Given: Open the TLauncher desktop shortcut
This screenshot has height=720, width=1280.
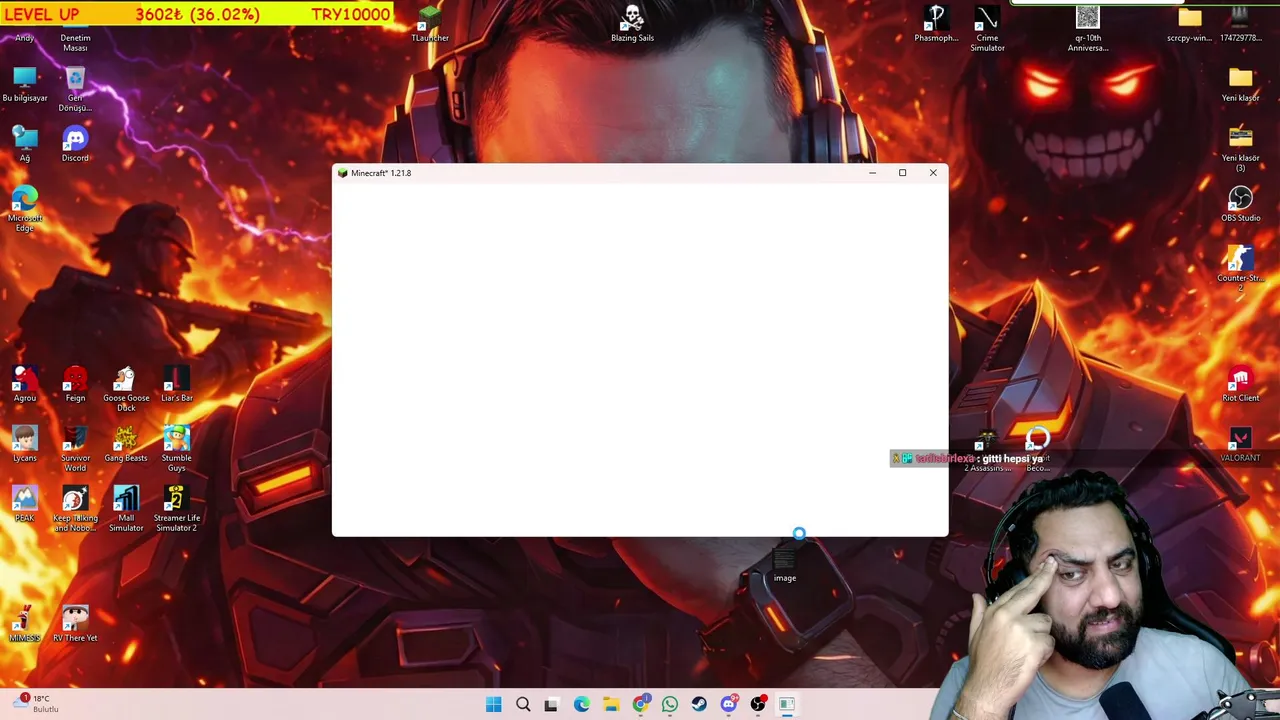Looking at the screenshot, I should [x=430, y=24].
